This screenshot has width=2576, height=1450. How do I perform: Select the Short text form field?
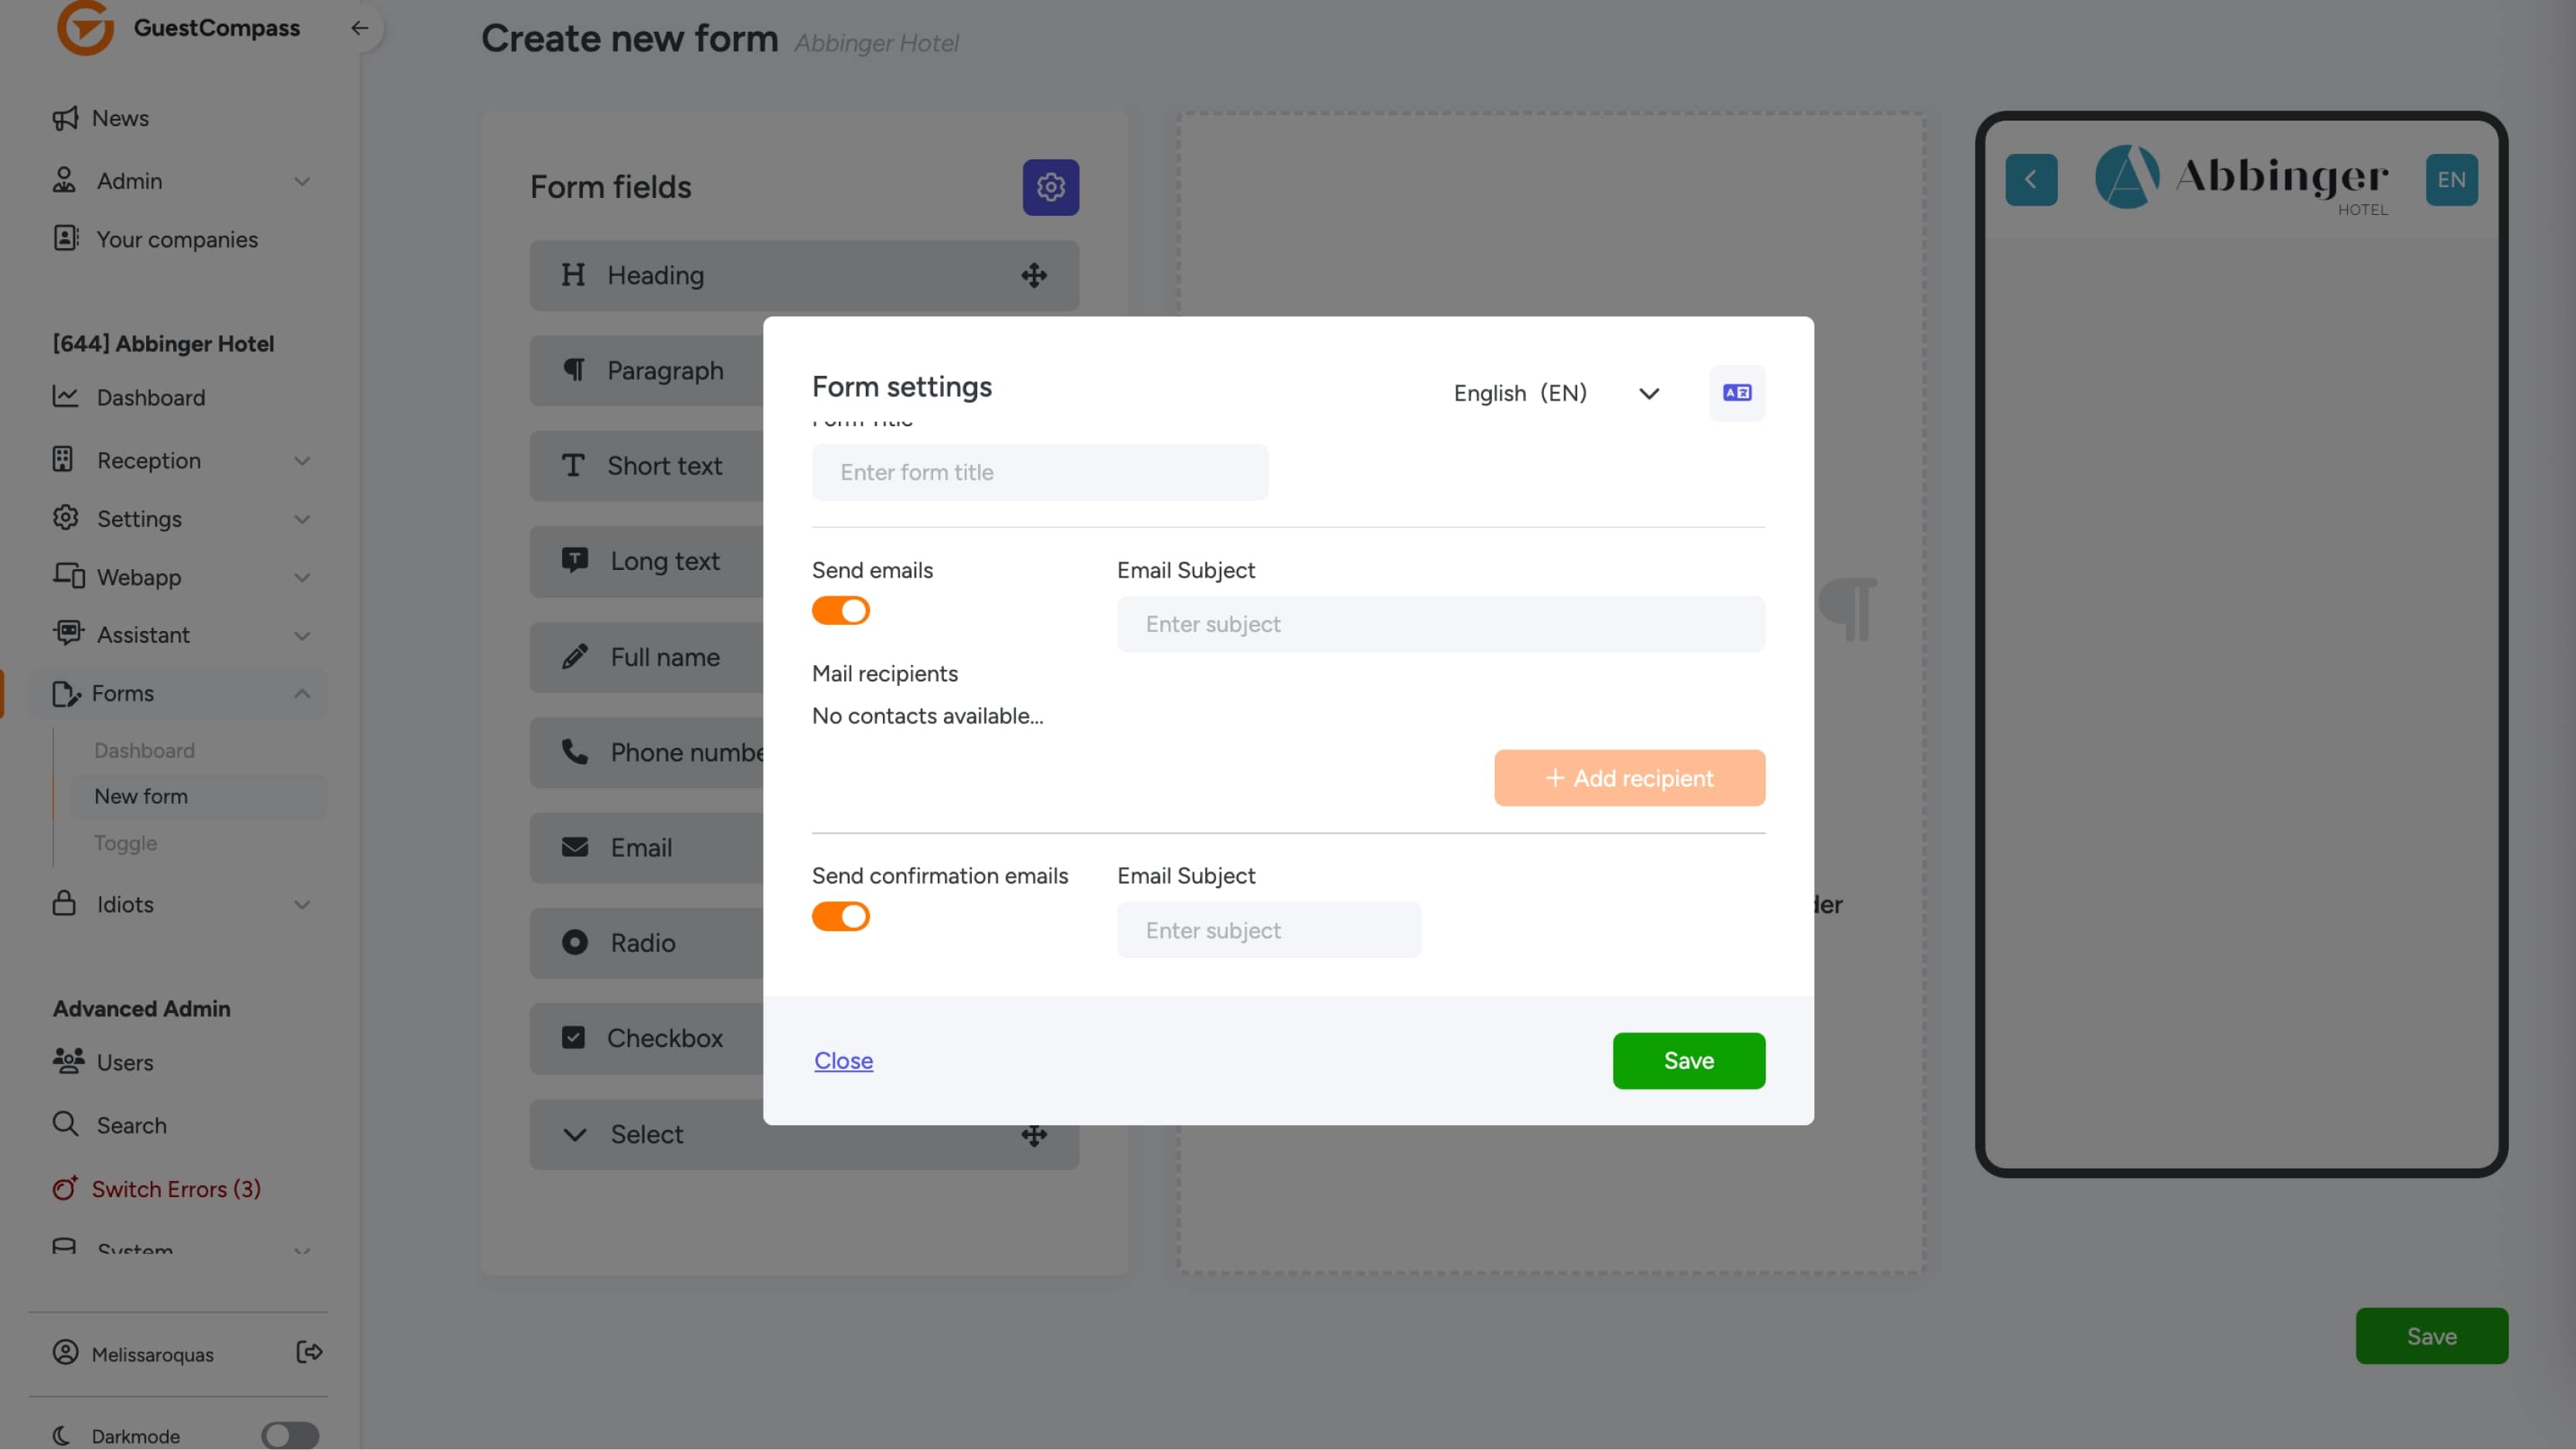647,466
